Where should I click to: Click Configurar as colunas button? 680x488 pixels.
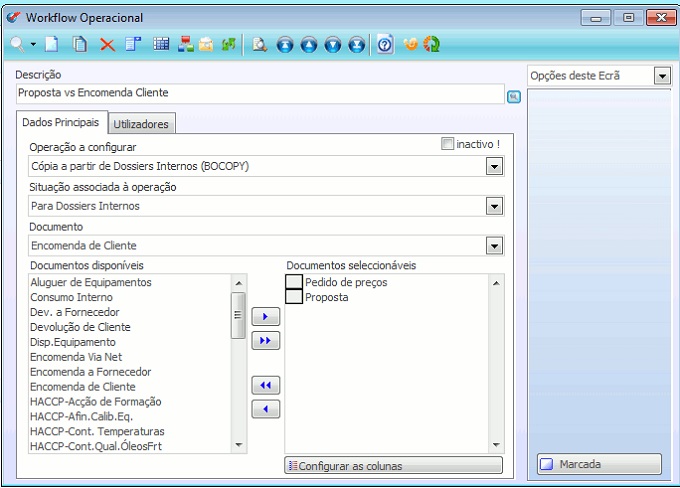394,465
